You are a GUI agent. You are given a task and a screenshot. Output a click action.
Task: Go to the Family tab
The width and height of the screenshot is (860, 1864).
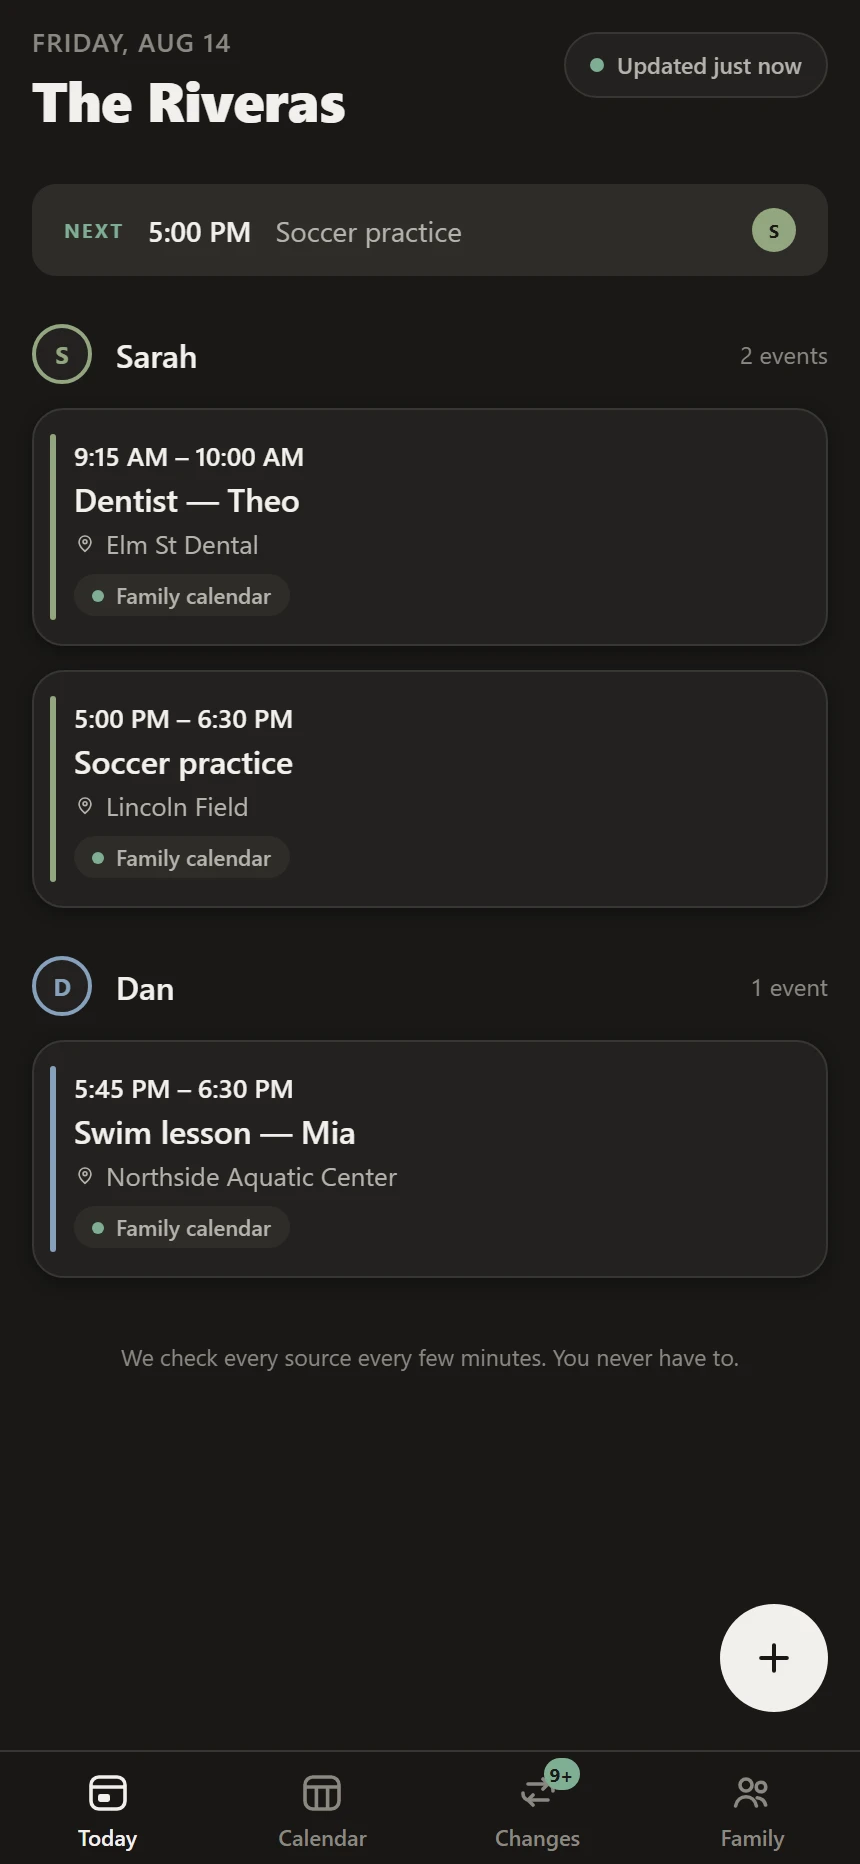click(x=752, y=1809)
